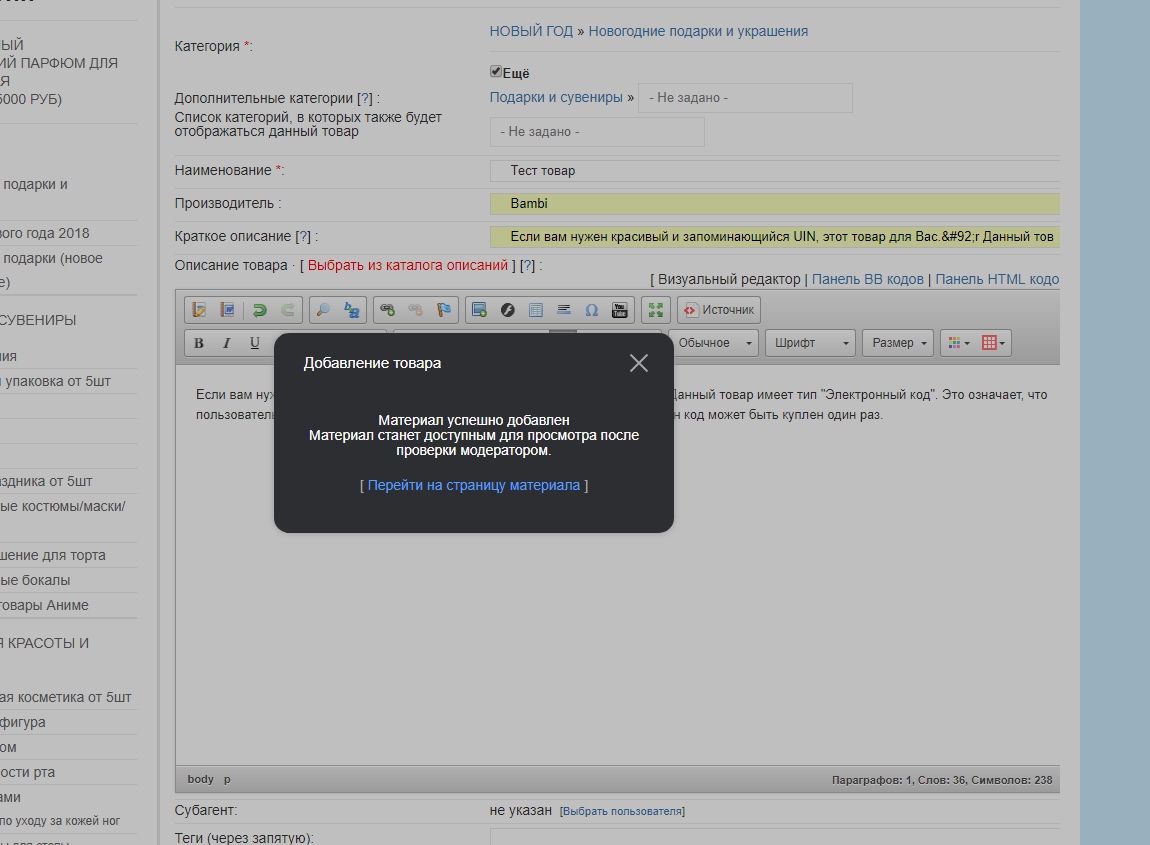Viewport: 1150px width, 845px height.
Task: Focus the Краткое описание input field
Action: 774,237
